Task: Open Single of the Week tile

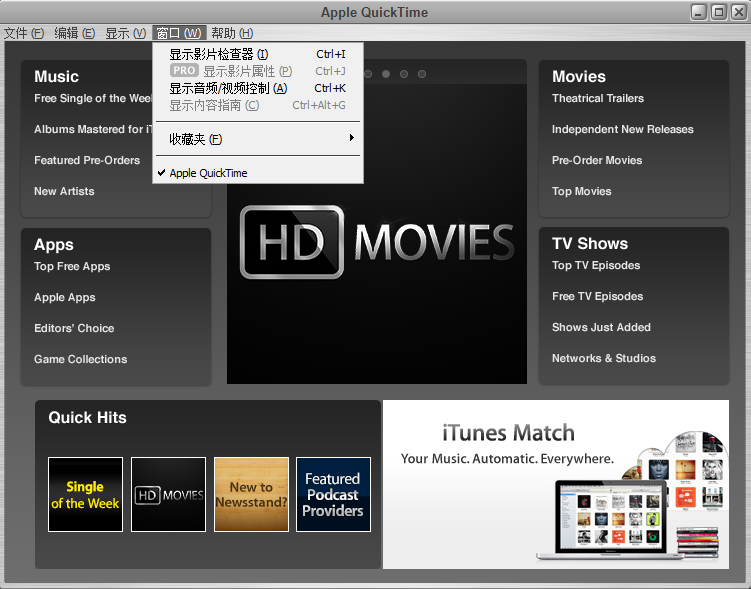Action: (85, 494)
